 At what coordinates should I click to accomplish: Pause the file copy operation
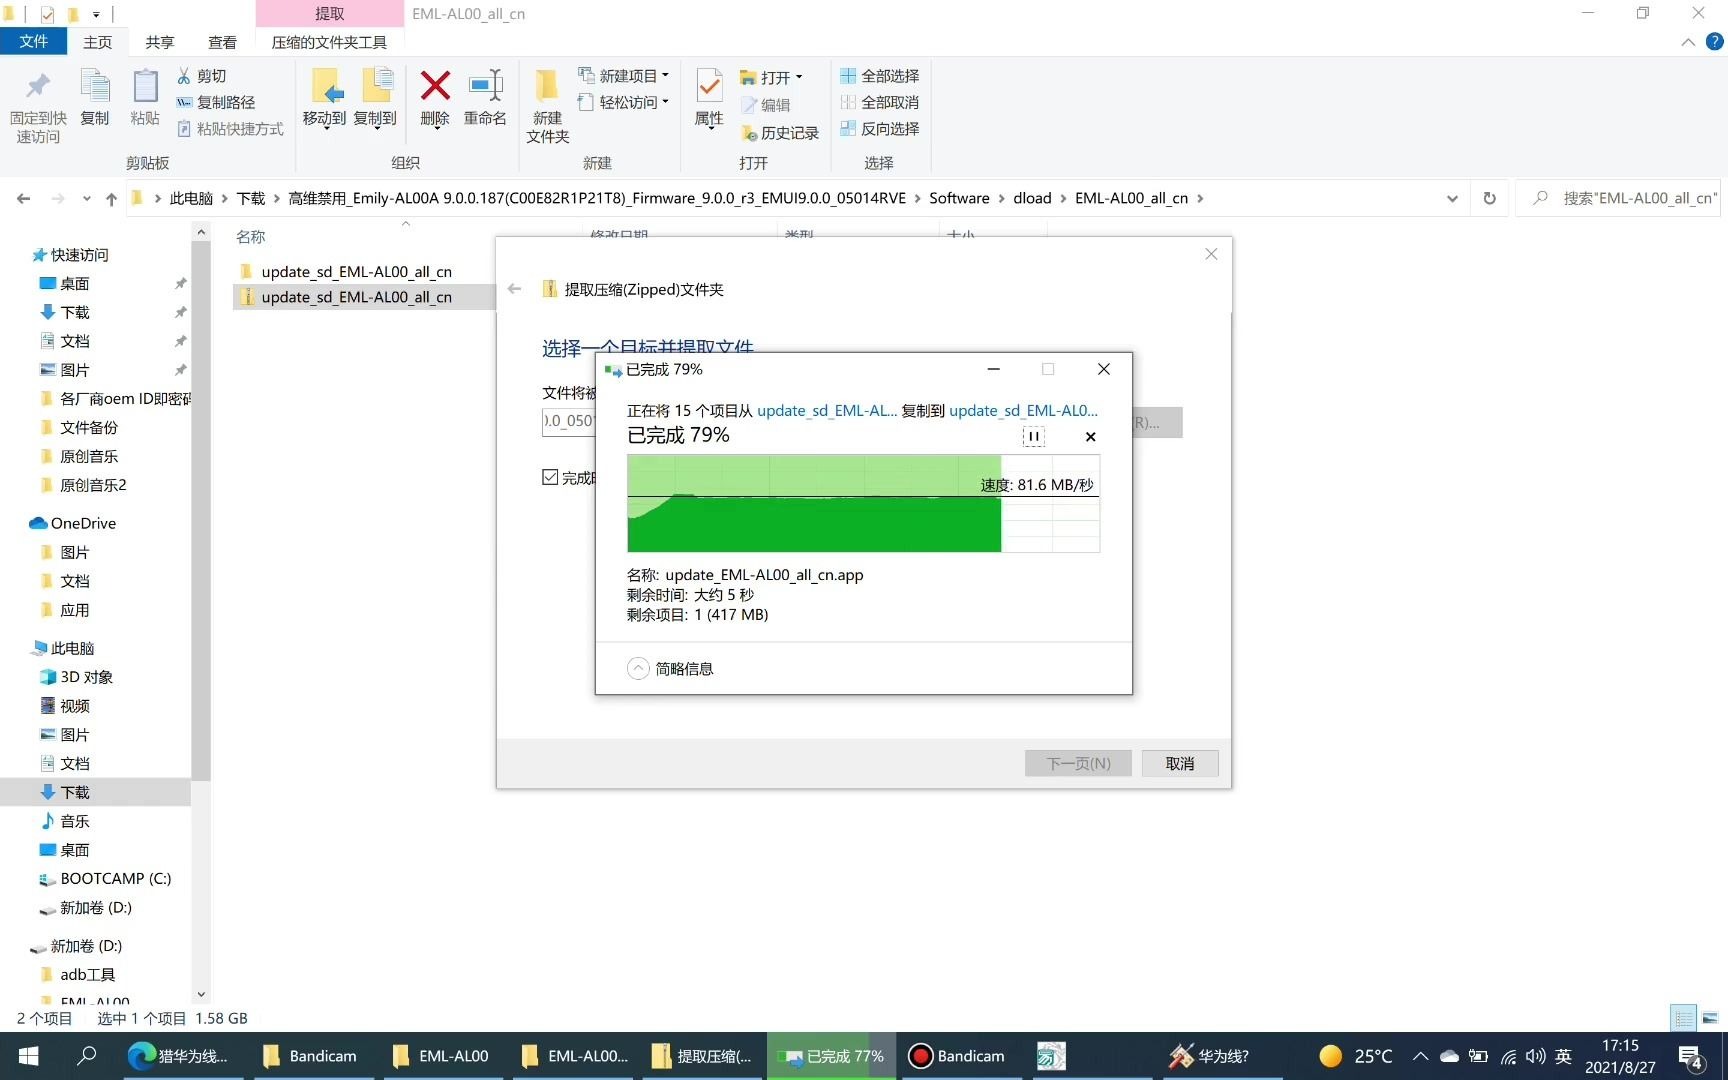[1034, 436]
